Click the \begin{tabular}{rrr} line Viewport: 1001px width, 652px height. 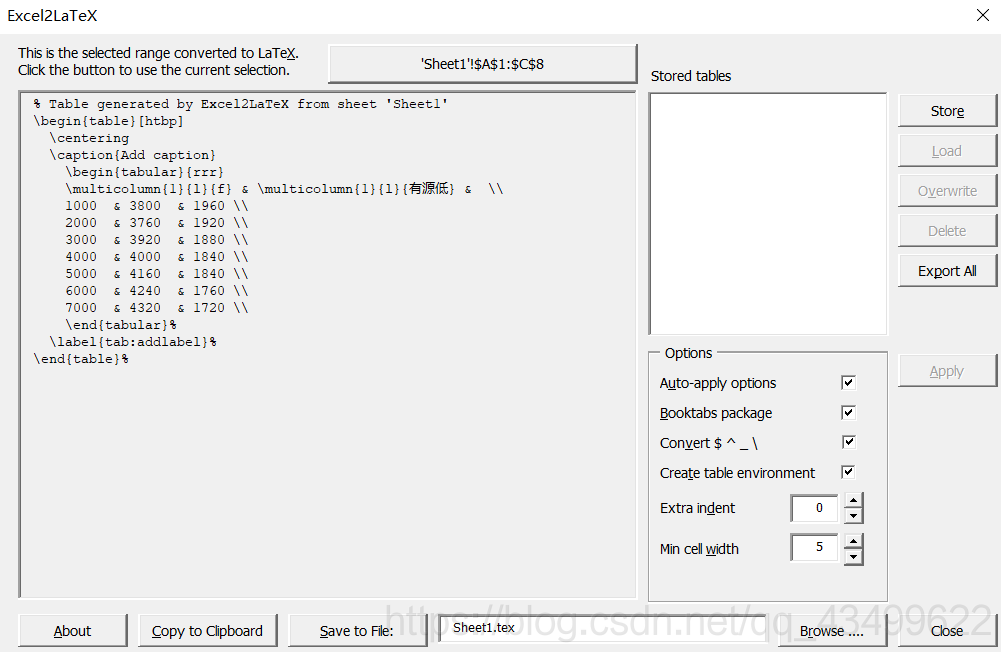144,172
